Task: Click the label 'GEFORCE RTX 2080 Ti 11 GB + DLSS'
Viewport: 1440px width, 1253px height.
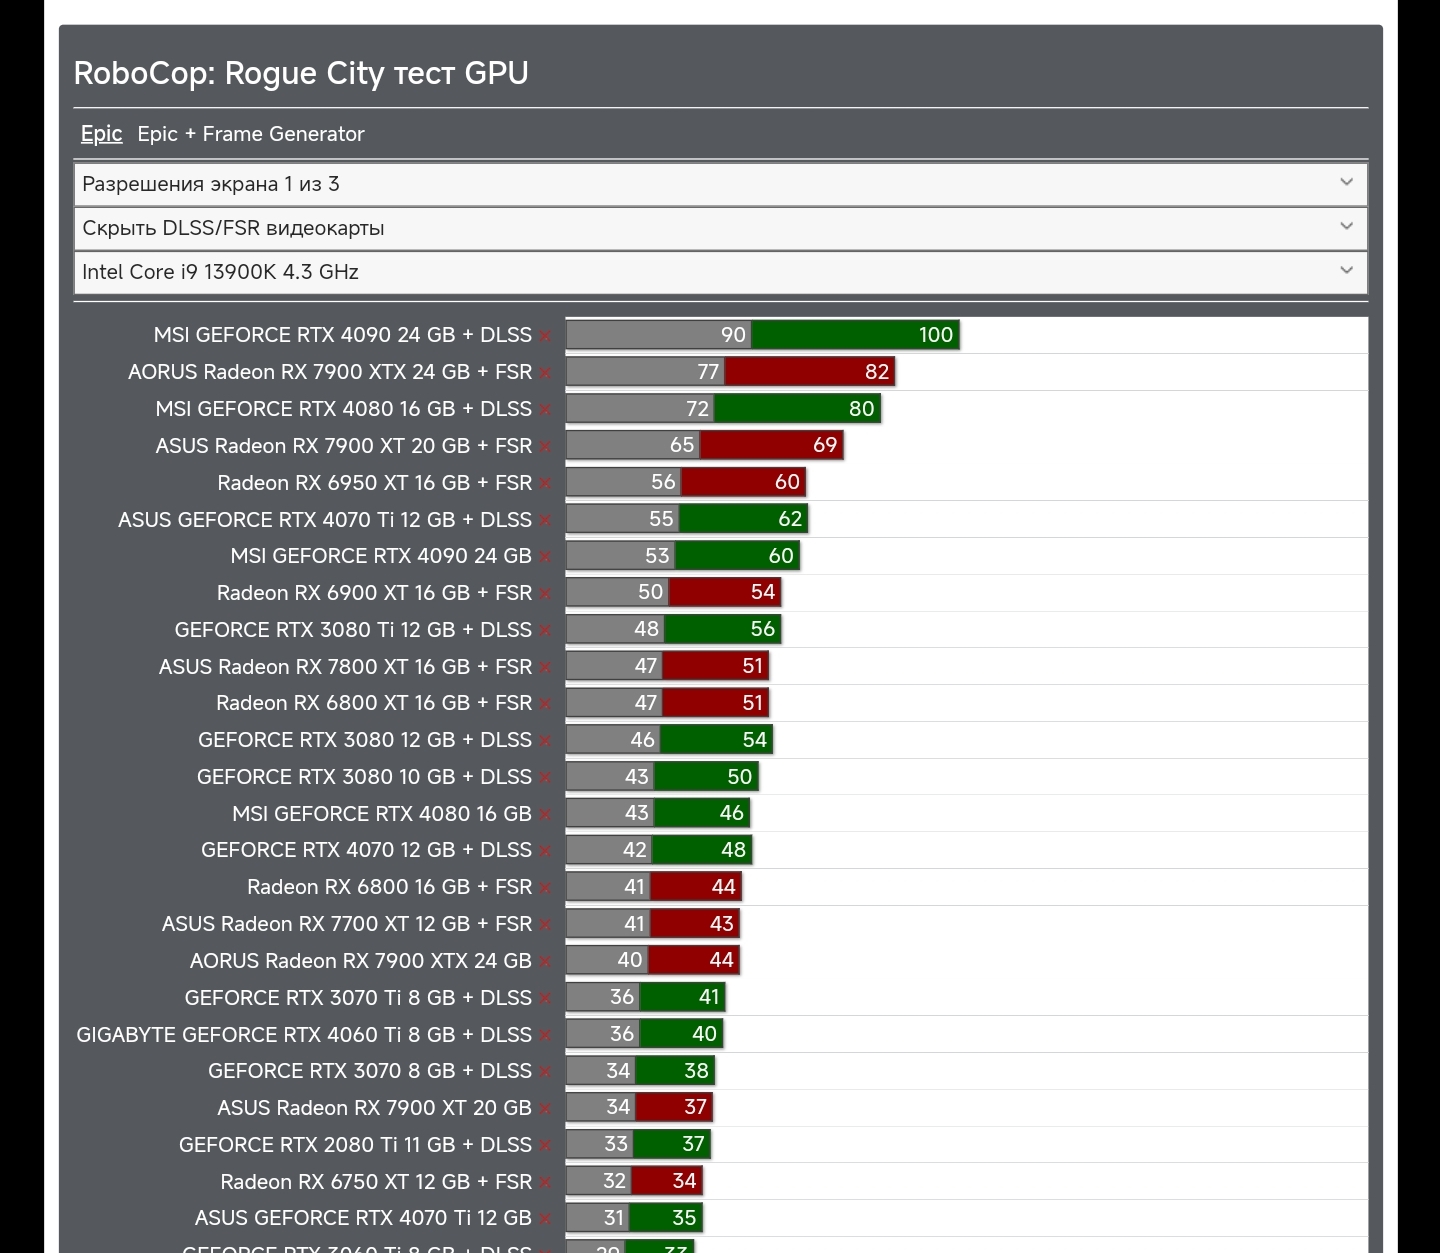Action: 356,1145
